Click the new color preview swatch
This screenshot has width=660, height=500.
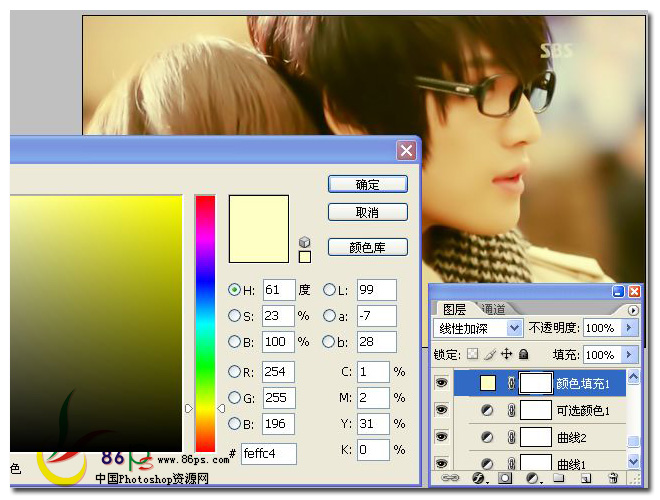[x=258, y=229]
